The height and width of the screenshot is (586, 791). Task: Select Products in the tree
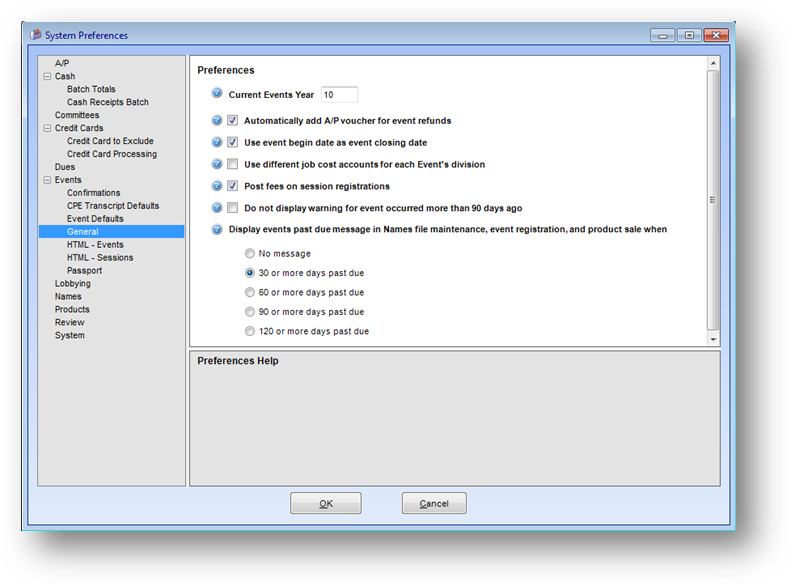(72, 309)
